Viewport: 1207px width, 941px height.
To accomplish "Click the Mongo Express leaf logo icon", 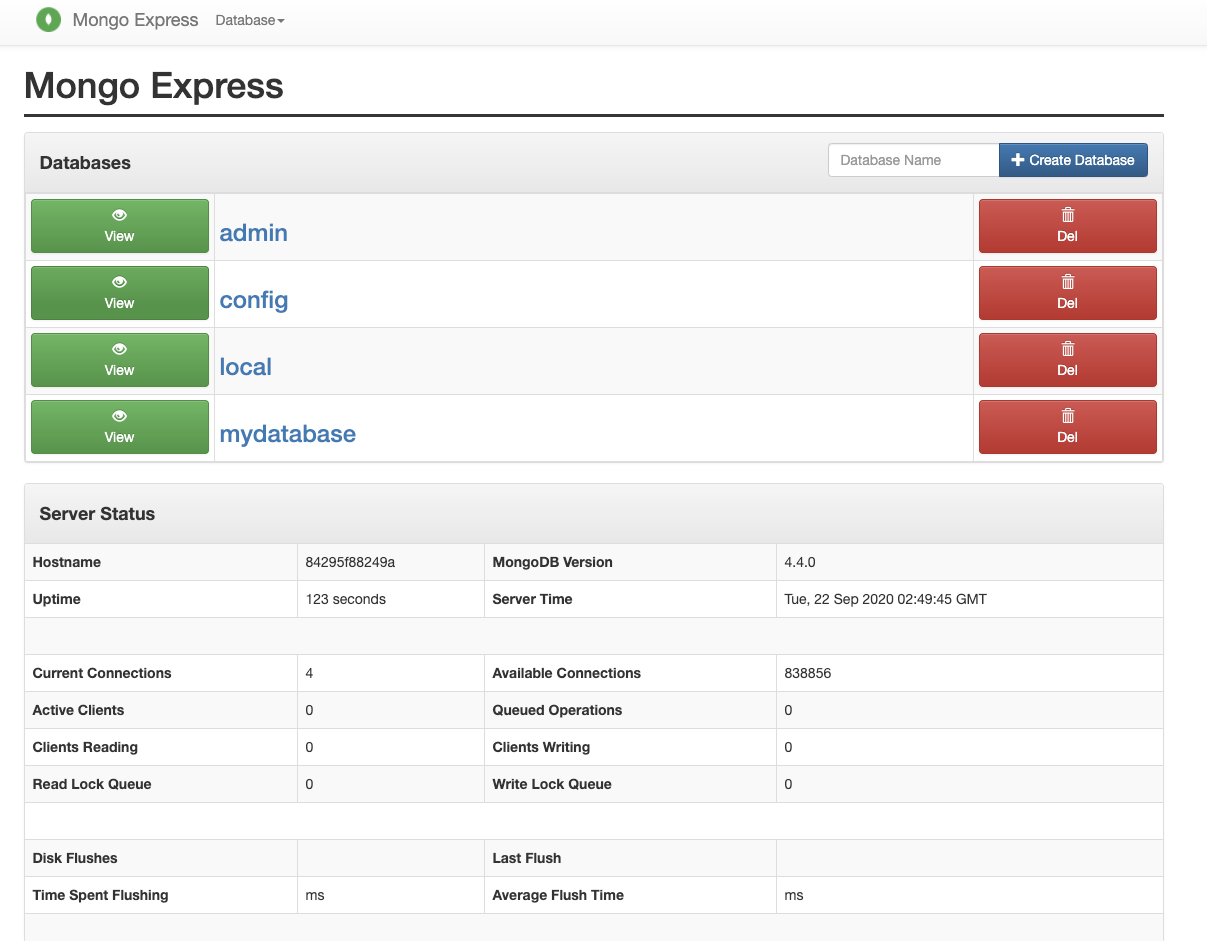I will click(48, 20).
